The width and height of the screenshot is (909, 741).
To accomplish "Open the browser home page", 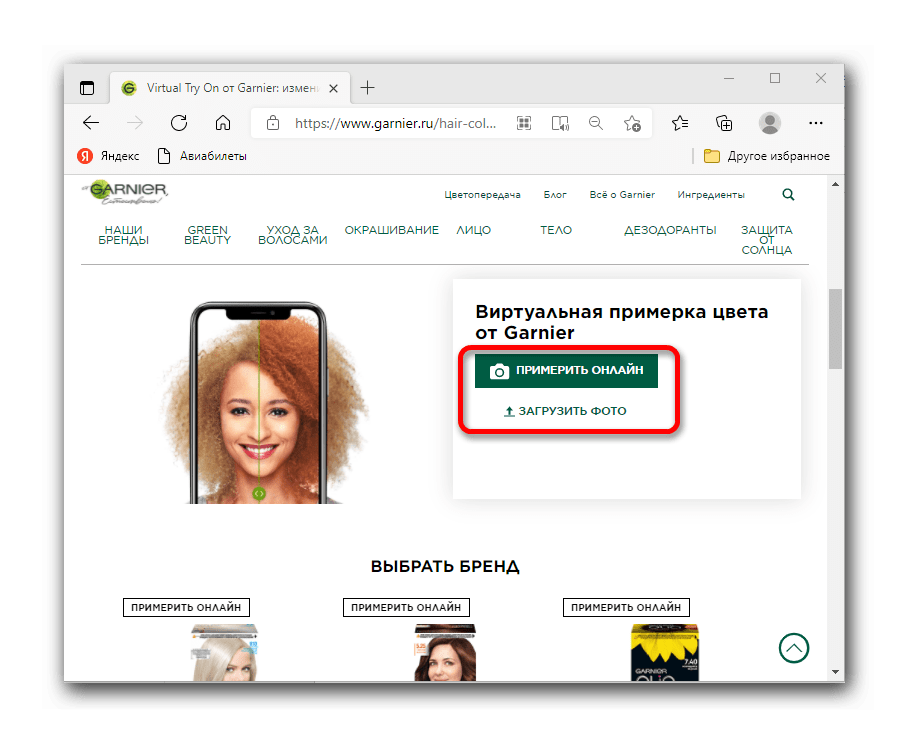I will click(x=223, y=123).
